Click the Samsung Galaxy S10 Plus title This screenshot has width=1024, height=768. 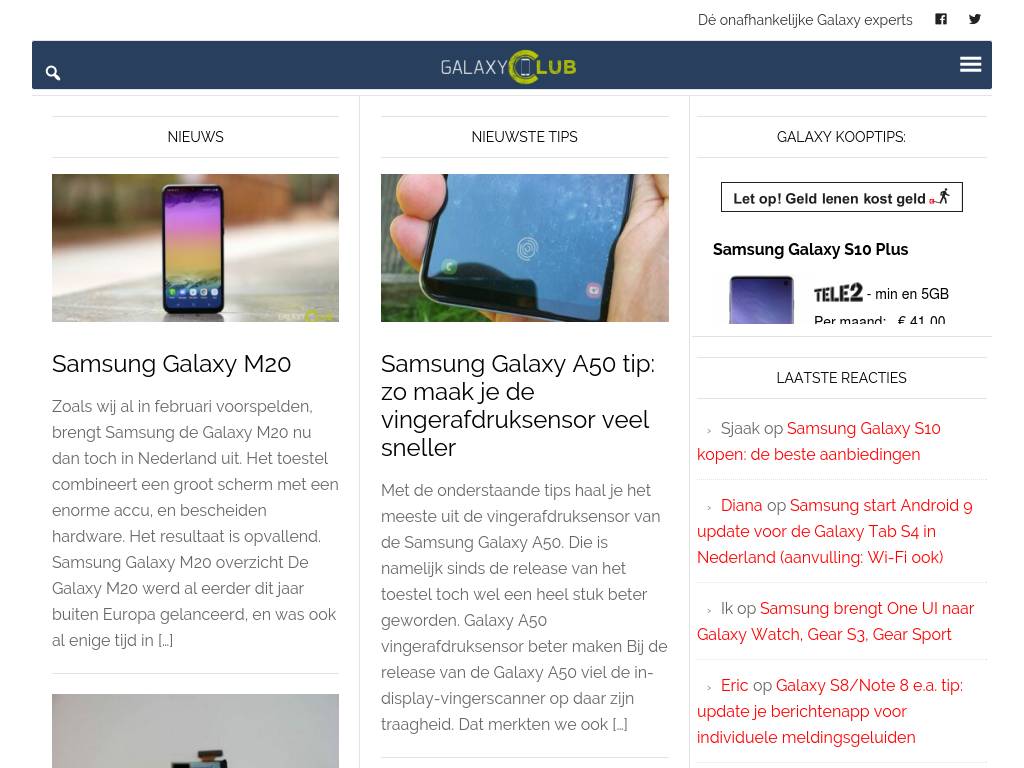[x=810, y=249]
